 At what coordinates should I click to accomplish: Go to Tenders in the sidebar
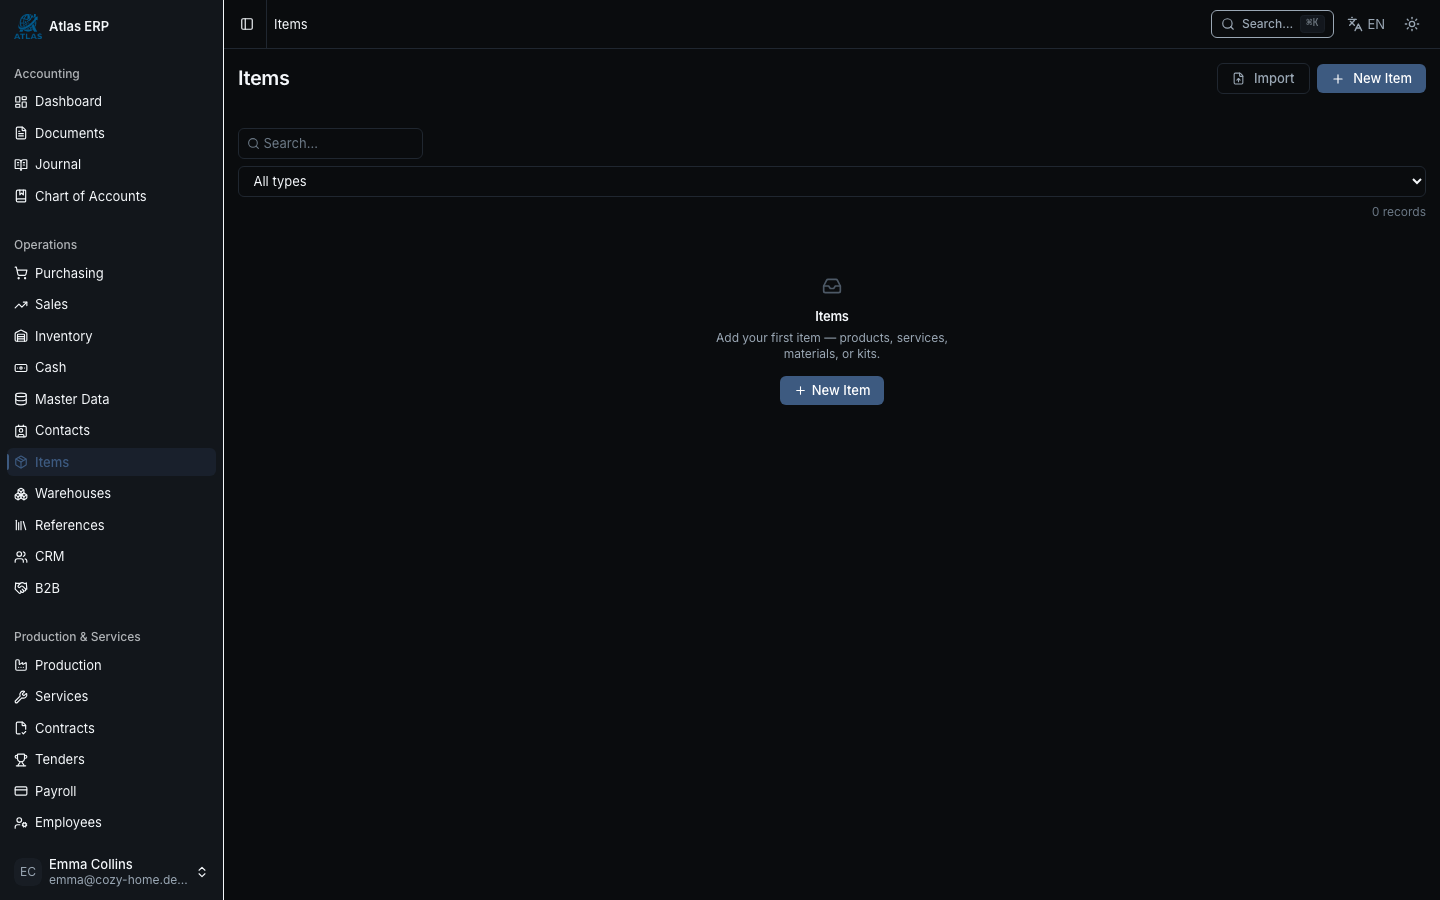pyautogui.click(x=111, y=760)
